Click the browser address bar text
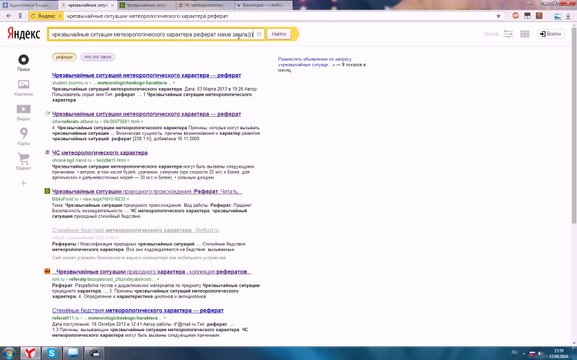 tap(147, 16)
